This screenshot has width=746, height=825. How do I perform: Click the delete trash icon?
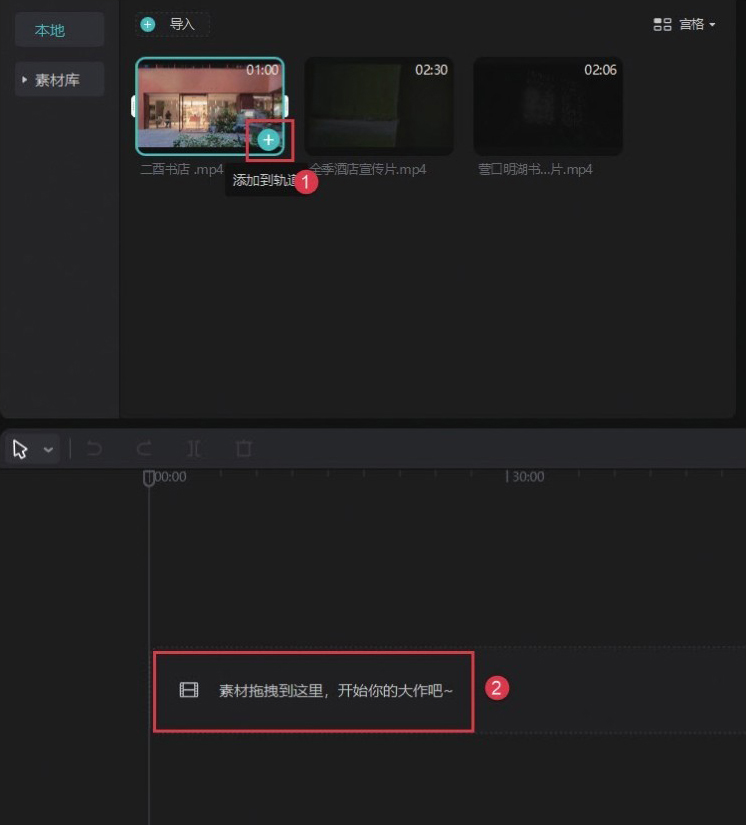(244, 449)
